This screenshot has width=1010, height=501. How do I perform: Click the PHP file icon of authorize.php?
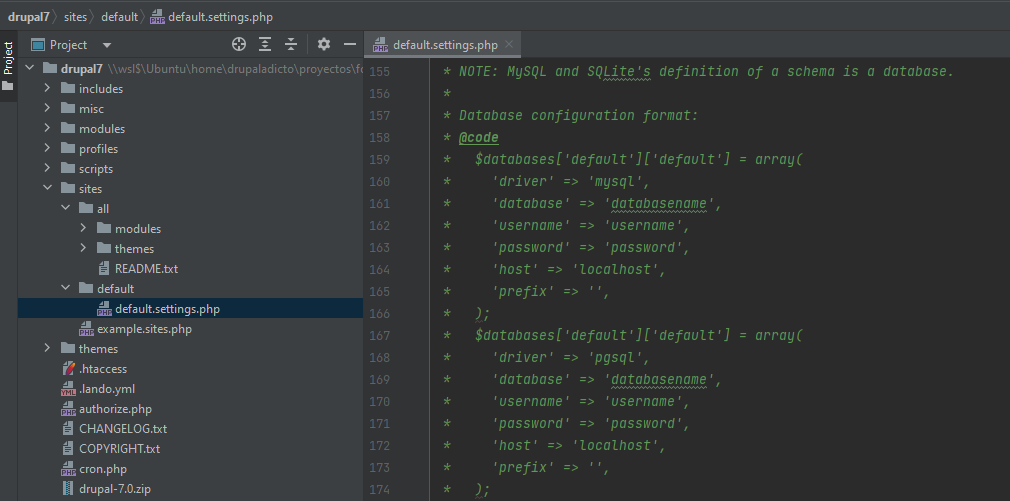click(x=68, y=409)
